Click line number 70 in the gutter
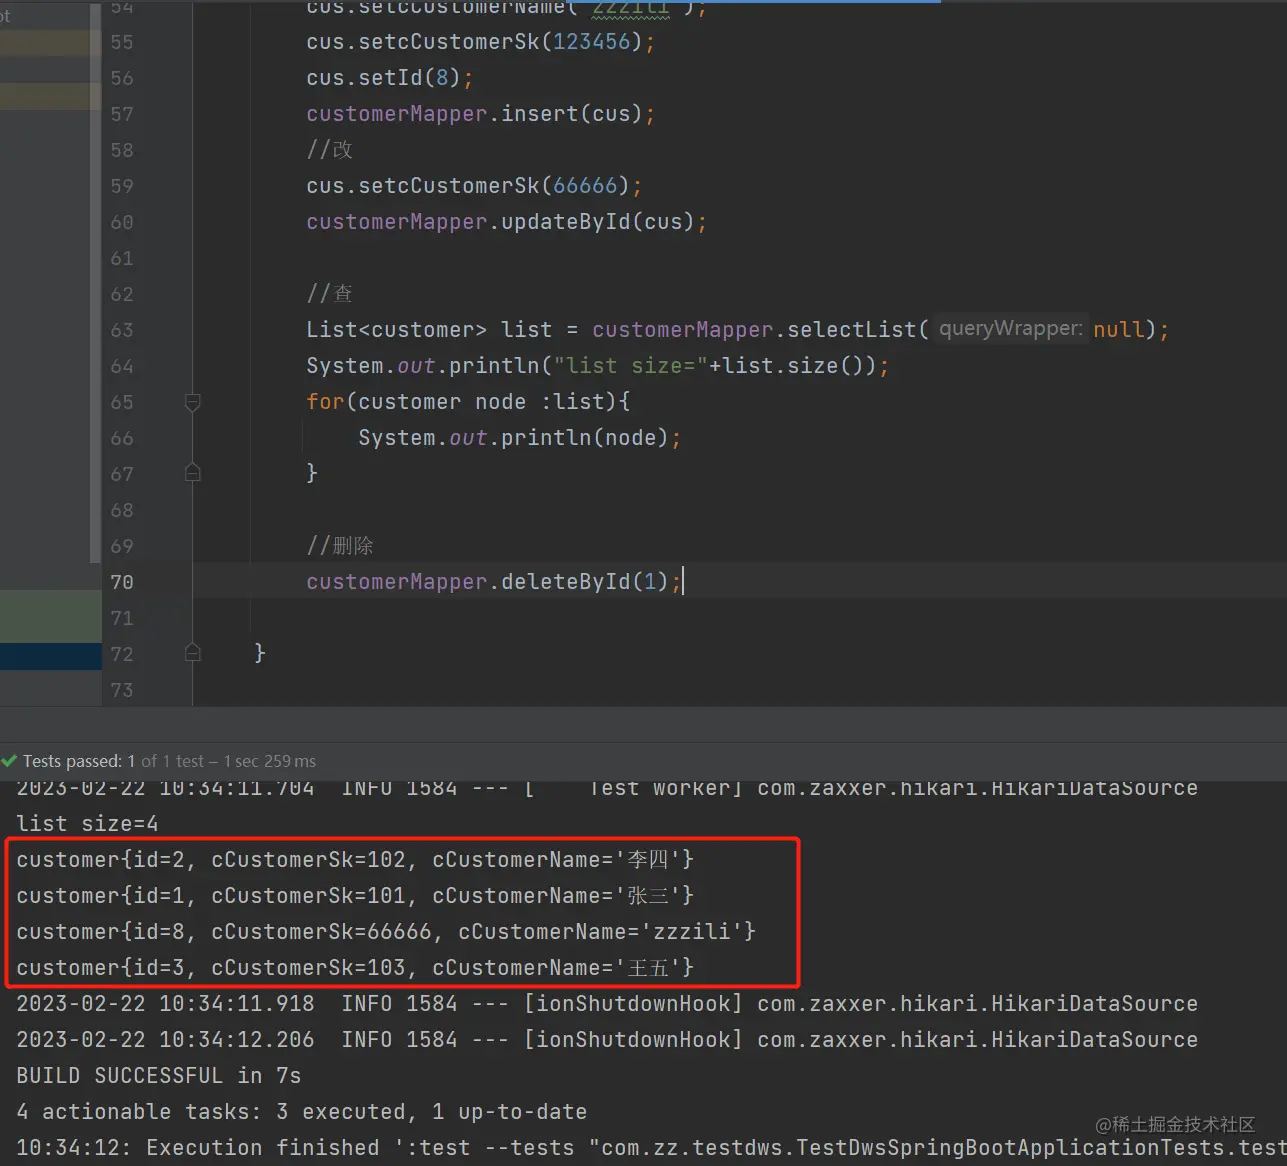 121,581
